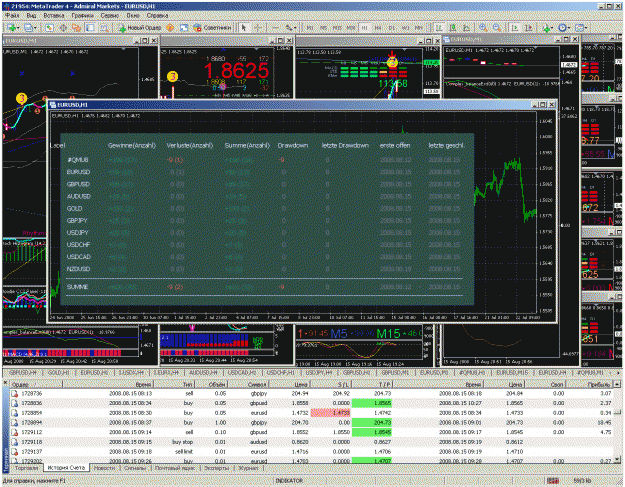
Task: Sort history by the Прибыль column header
Action: (590, 385)
